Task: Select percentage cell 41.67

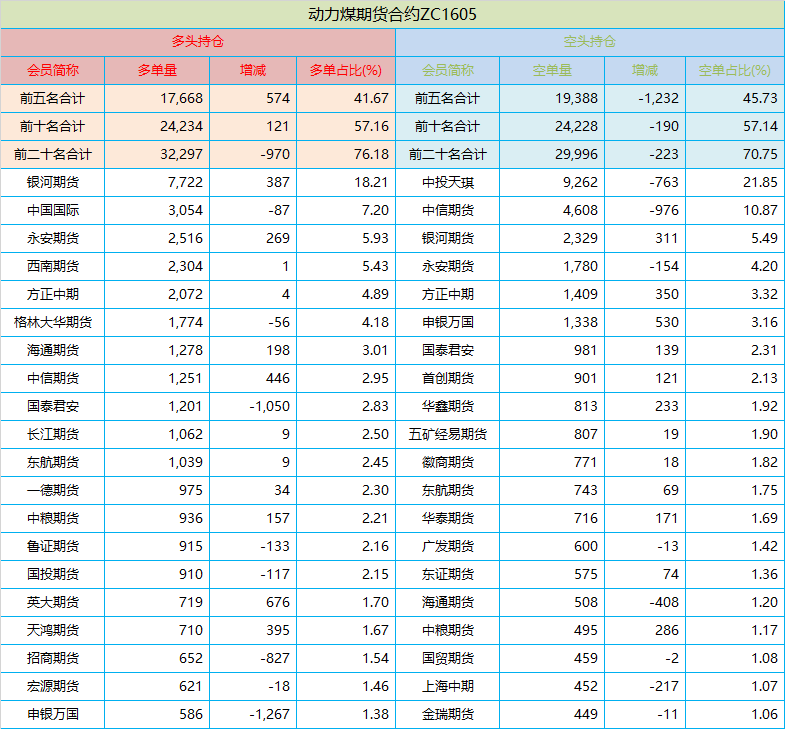Action: (371, 98)
